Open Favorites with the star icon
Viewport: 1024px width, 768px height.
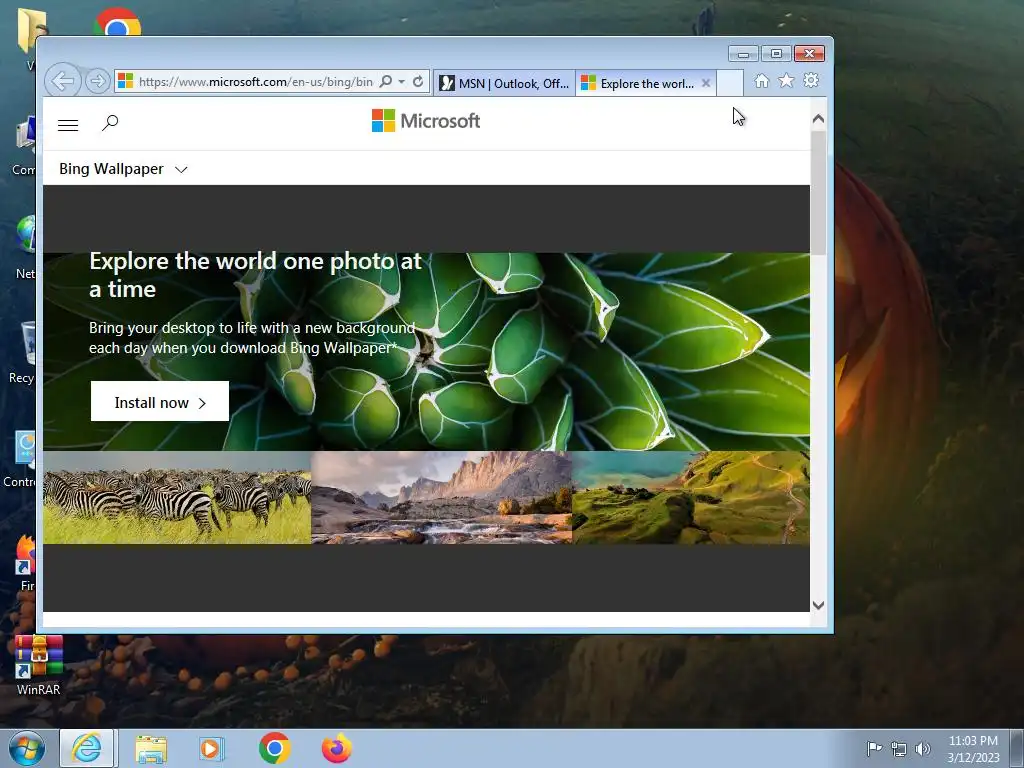pyautogui.click(x=786, y=80)
